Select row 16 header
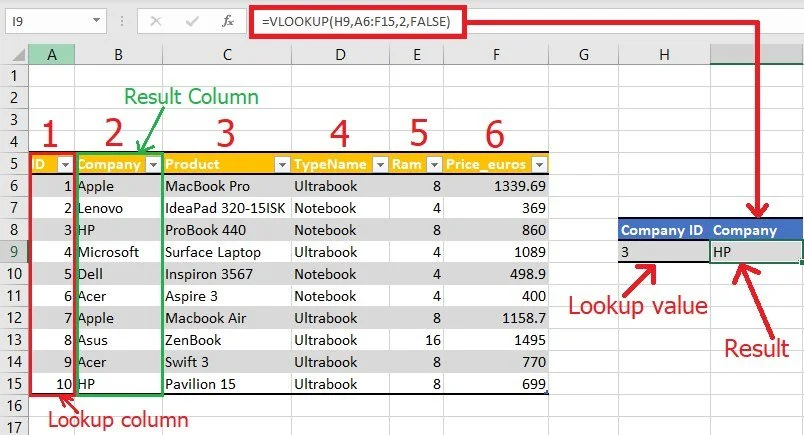The height and width of the screenshot is (435, 804). coord(14,406)
